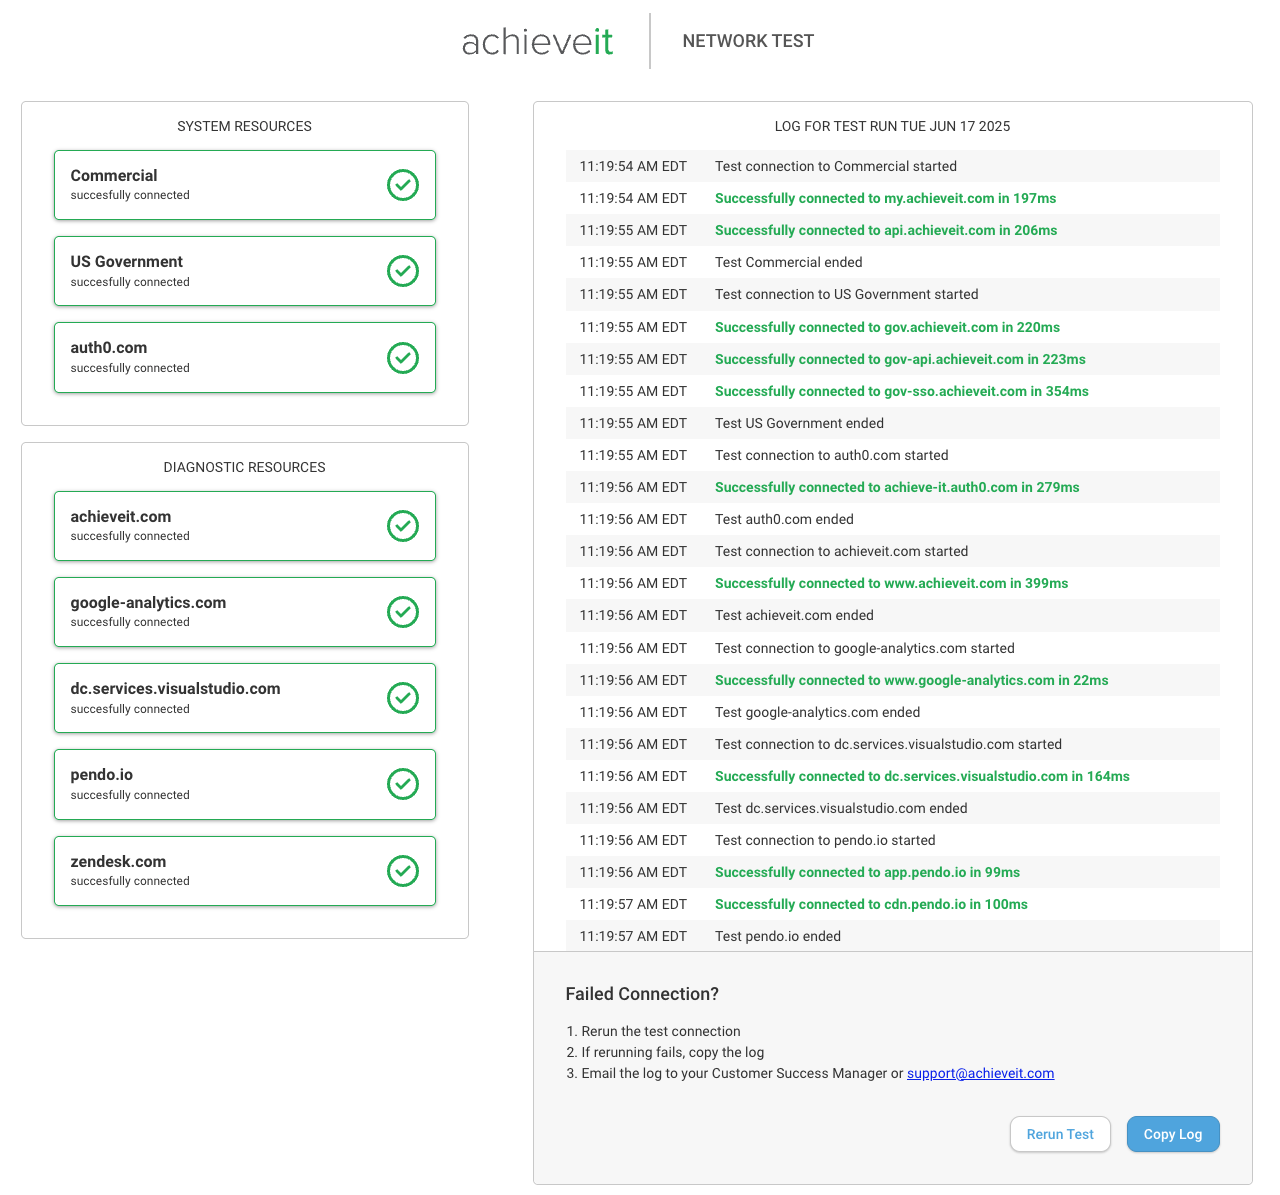Click the google-analytics.com checkmark icon
The width and height of the screenshot is (1280, 1195).
click(403, 612)
